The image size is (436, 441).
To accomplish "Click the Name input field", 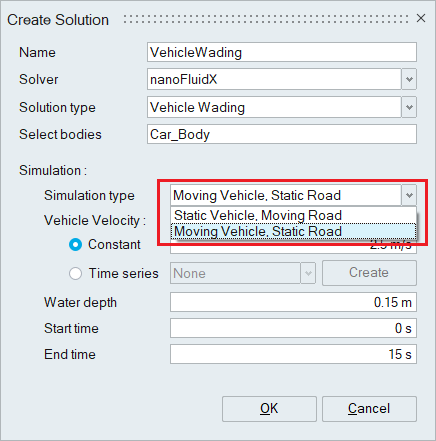I will [x=282, y=52].
